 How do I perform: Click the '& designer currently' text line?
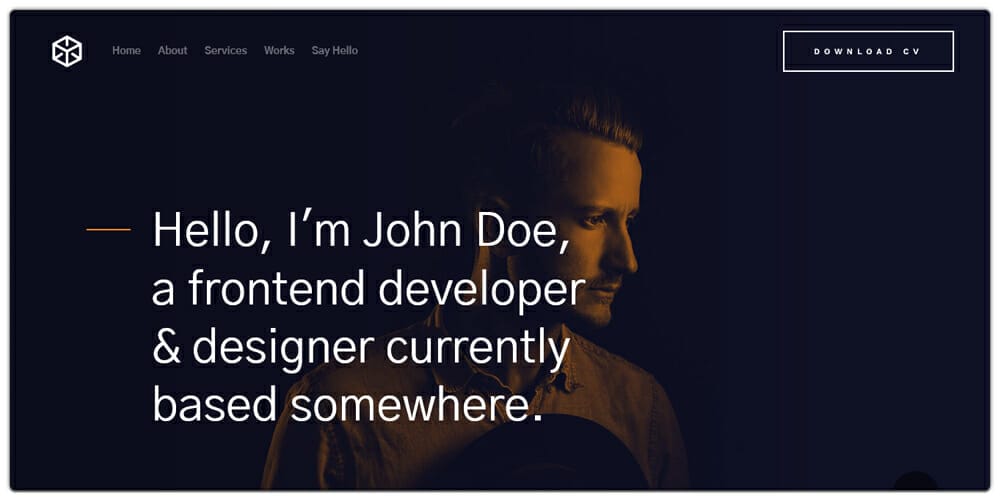(x=361, y=348)
